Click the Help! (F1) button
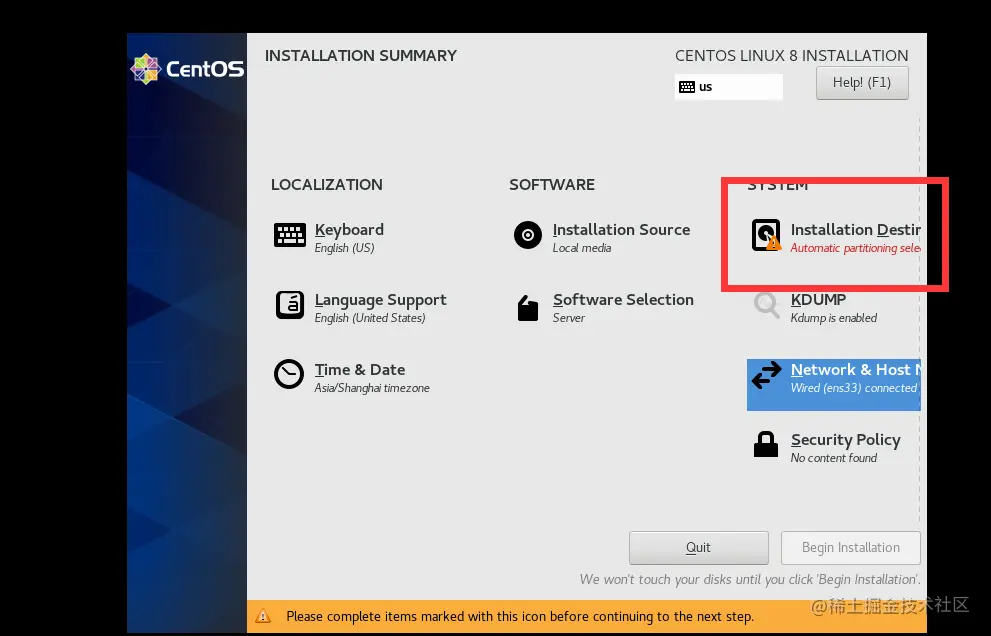Screen dimensions: 991x636 point(862,83)
